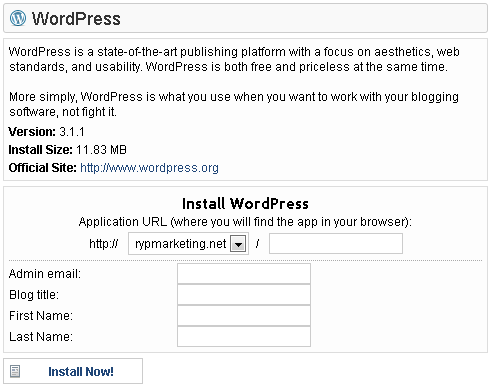490x389 pixels.
Task: Click the 'Install WordPress' heading
Action: click(x=245, y=204)
